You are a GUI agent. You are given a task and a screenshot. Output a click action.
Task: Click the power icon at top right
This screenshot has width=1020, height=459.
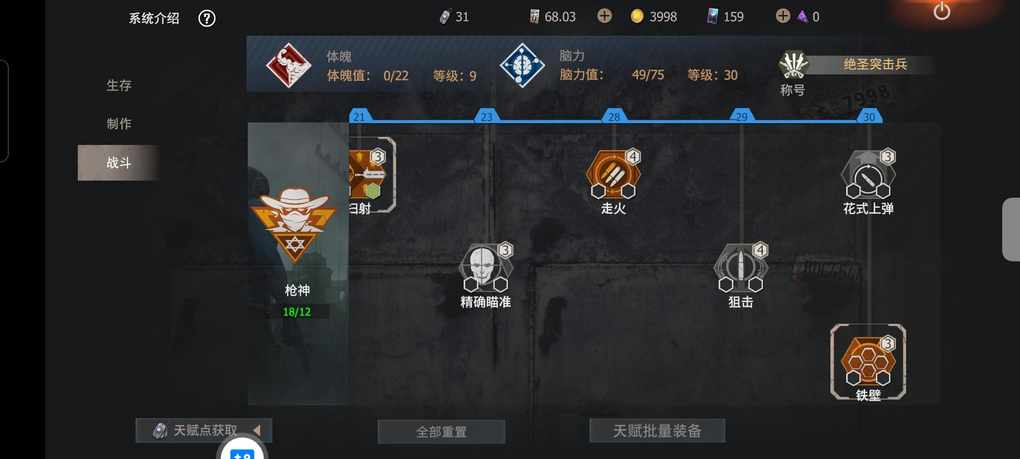click(941, 10)
